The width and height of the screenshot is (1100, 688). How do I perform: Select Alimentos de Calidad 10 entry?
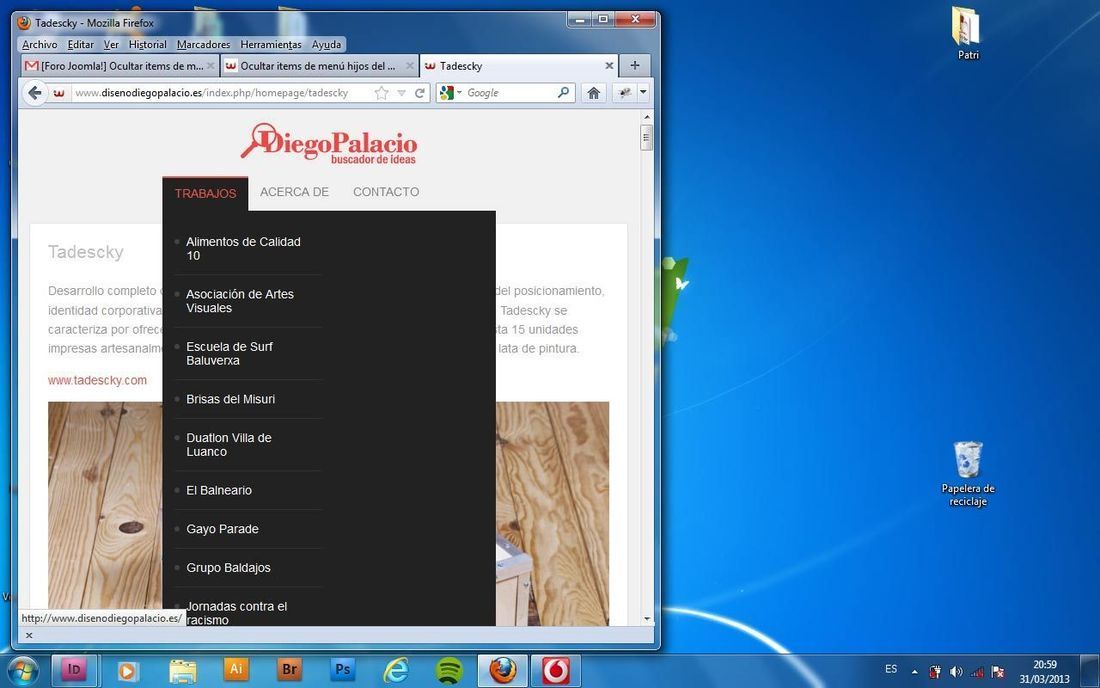click(243, 248)
